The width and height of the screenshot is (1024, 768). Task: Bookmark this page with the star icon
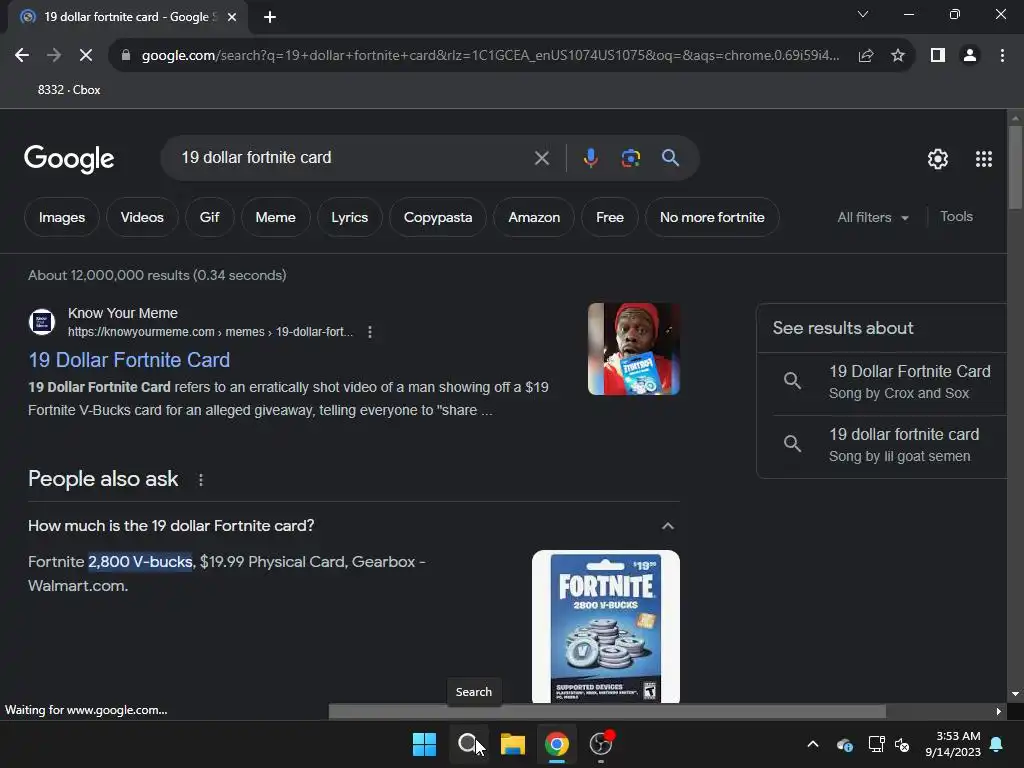(898, 56)
